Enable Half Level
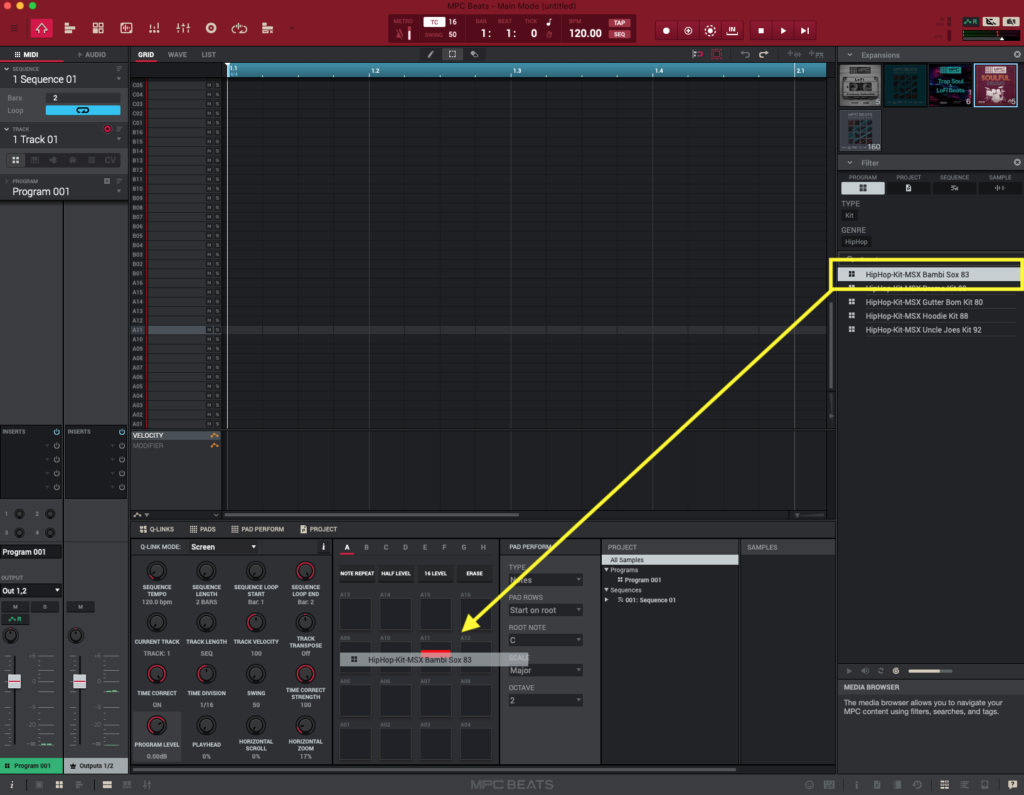1024x795 pixels. point(396,574)
